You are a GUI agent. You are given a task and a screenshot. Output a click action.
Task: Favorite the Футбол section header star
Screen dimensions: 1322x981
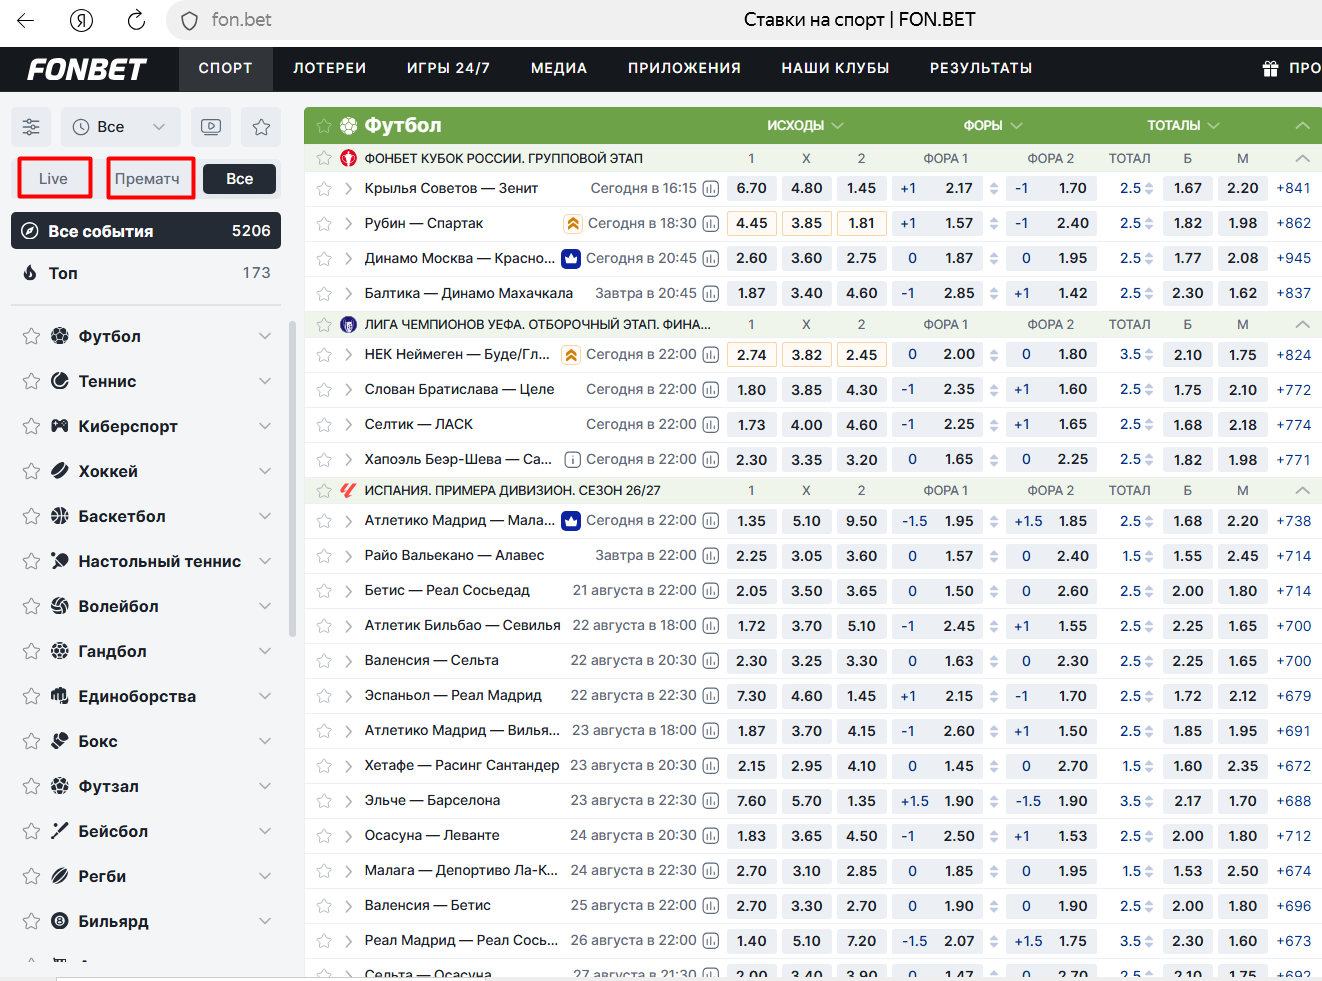pos(324,126)
